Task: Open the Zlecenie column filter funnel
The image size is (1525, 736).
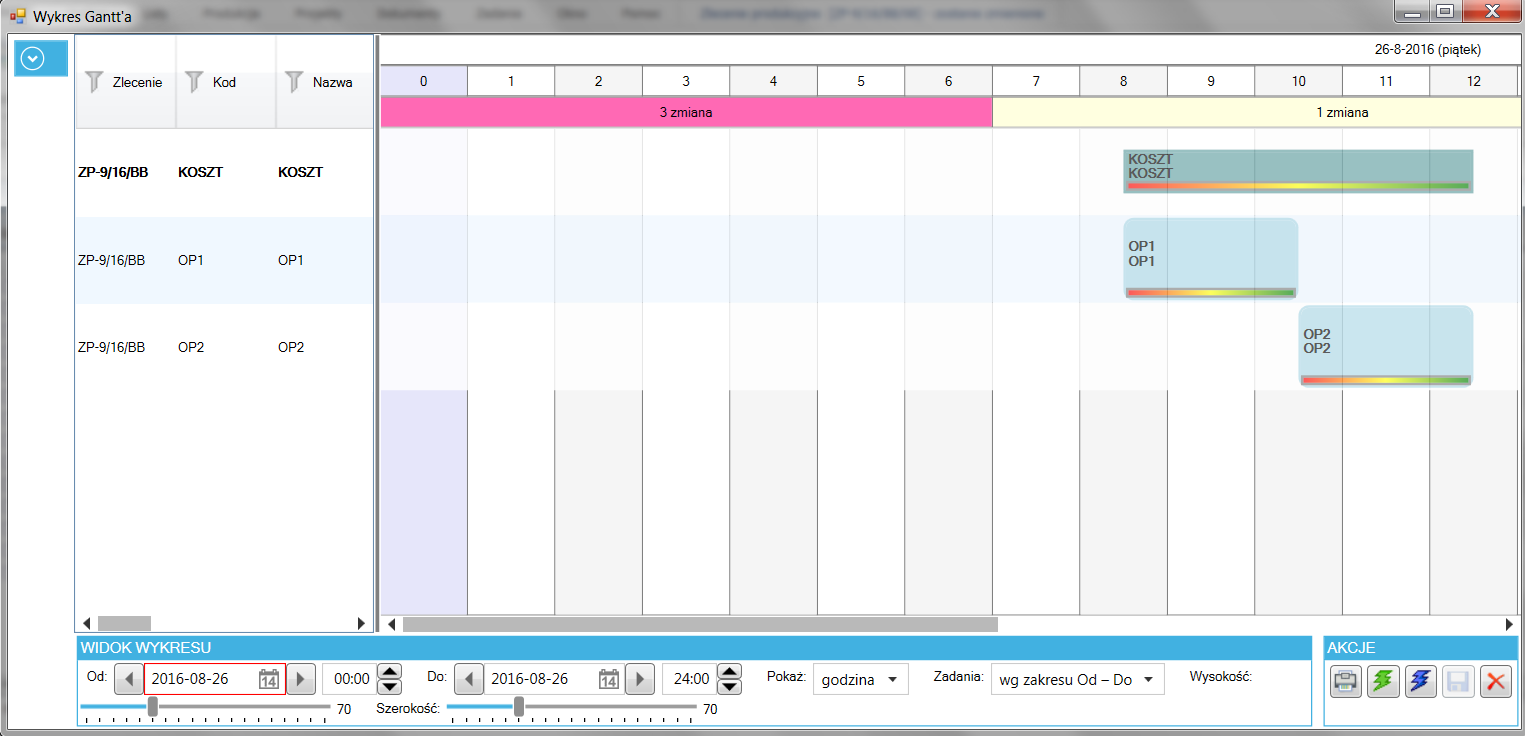Action: (93, 82)
